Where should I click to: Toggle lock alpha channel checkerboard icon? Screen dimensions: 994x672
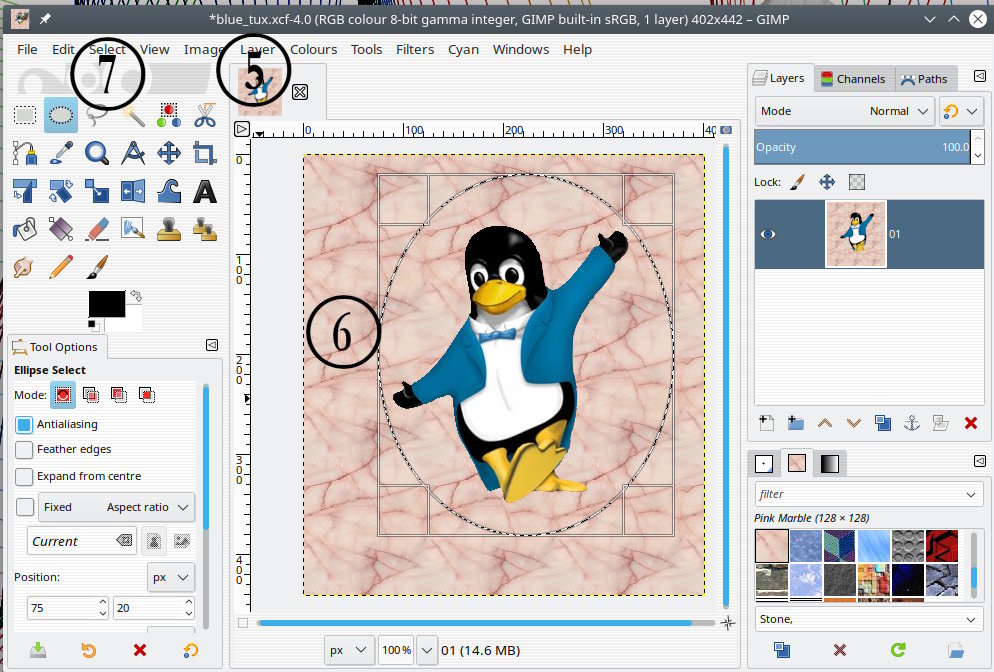(856, 183)
